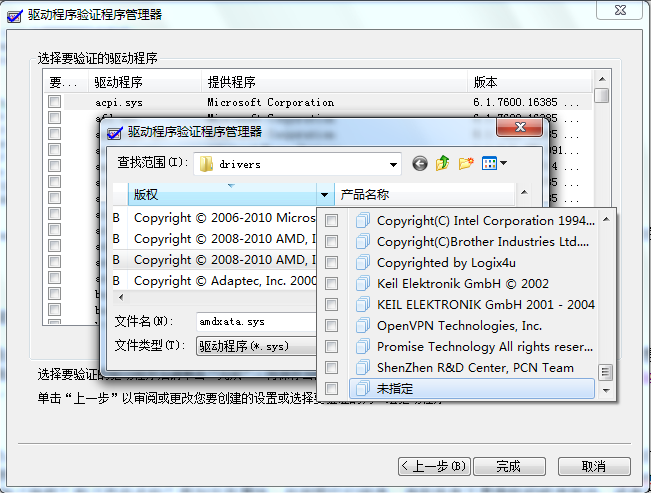Click the Back navigation arrow icon
The image size is (651, 493).
[420, 163]
